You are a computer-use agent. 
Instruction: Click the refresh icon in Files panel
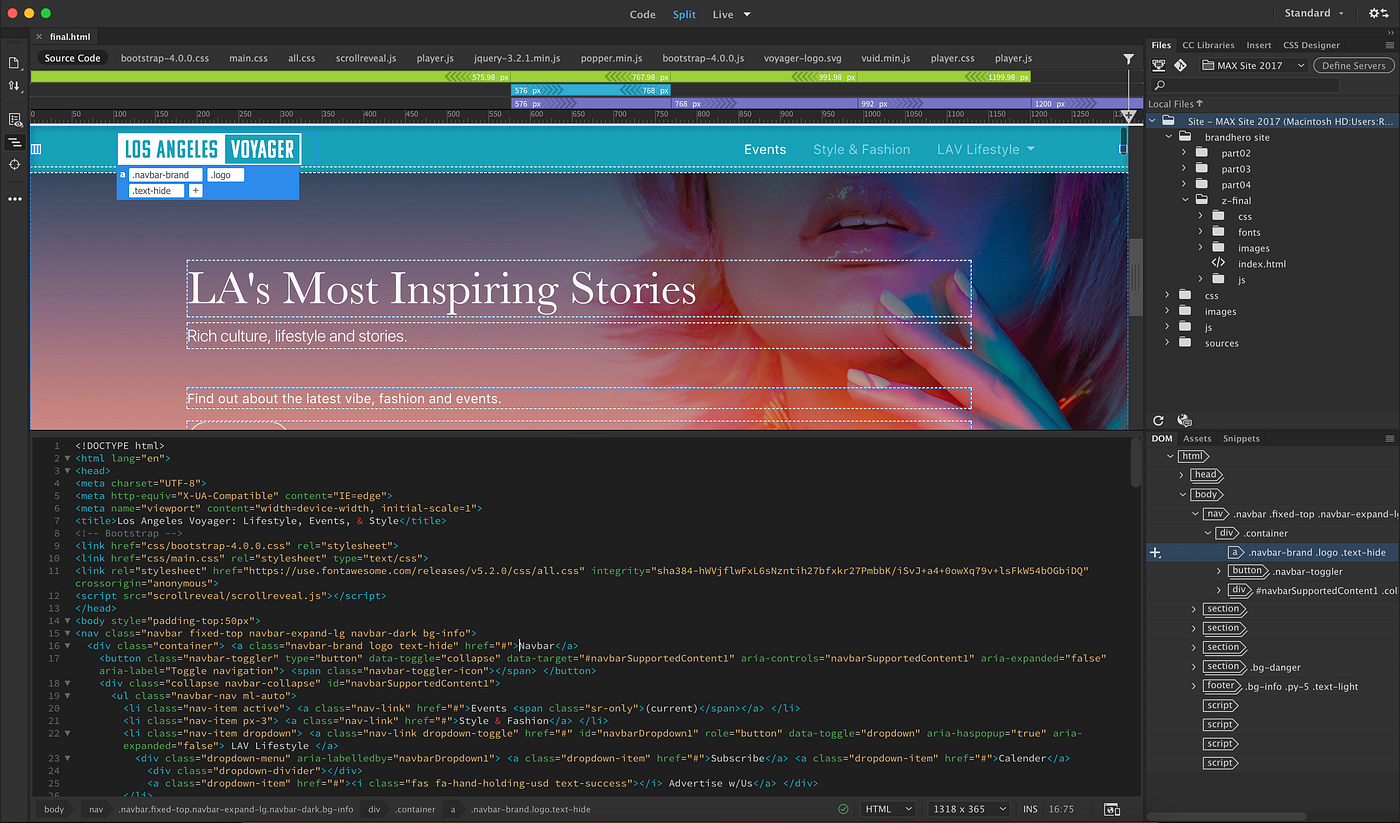click(x=1158, y=420)
